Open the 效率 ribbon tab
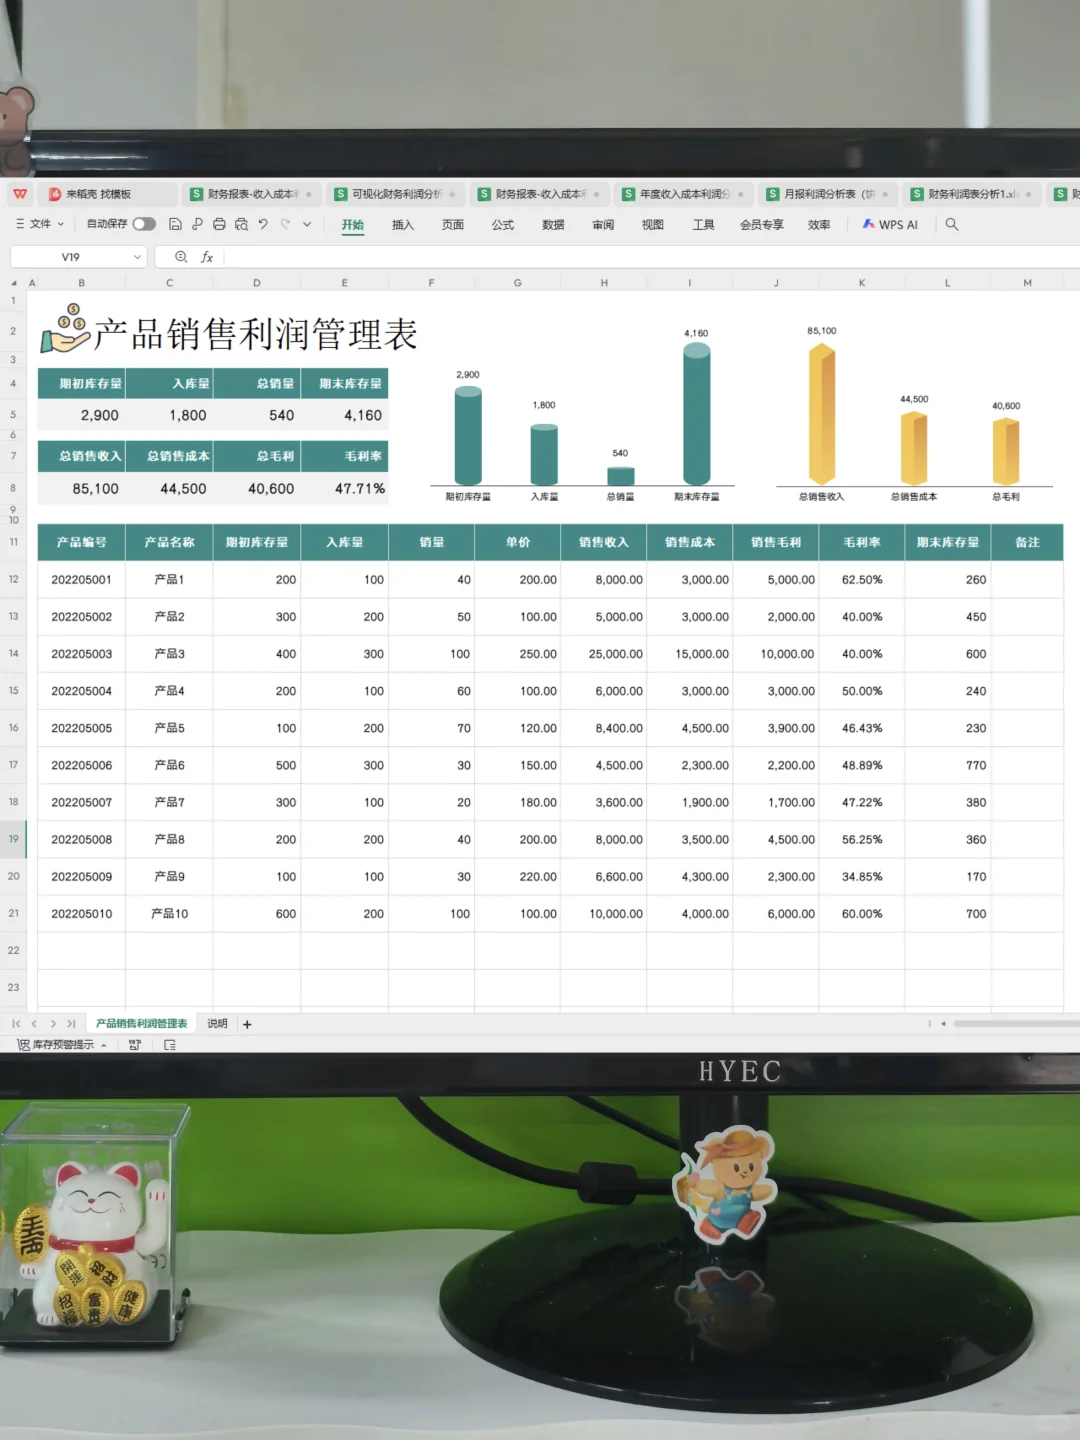 [x=819, y=225]
